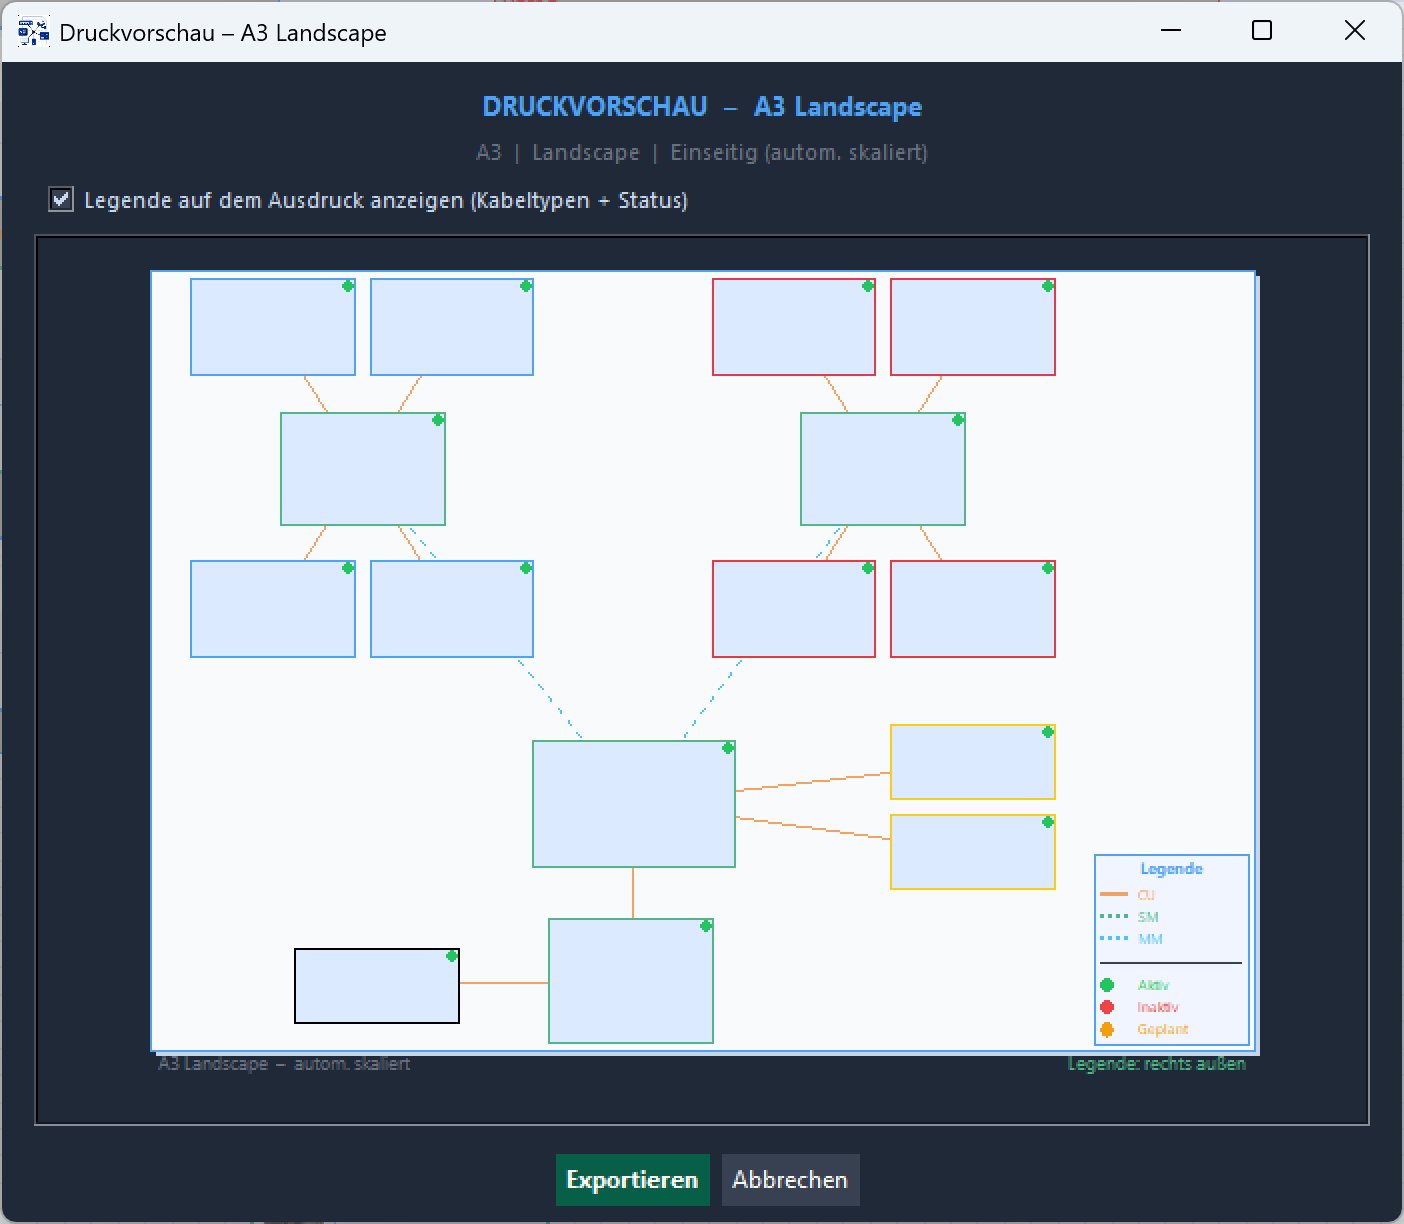This screenshot has width=1404, height=1224.
Task: Click the dotted MM line sample in legend
Action: click(1114, 939)
